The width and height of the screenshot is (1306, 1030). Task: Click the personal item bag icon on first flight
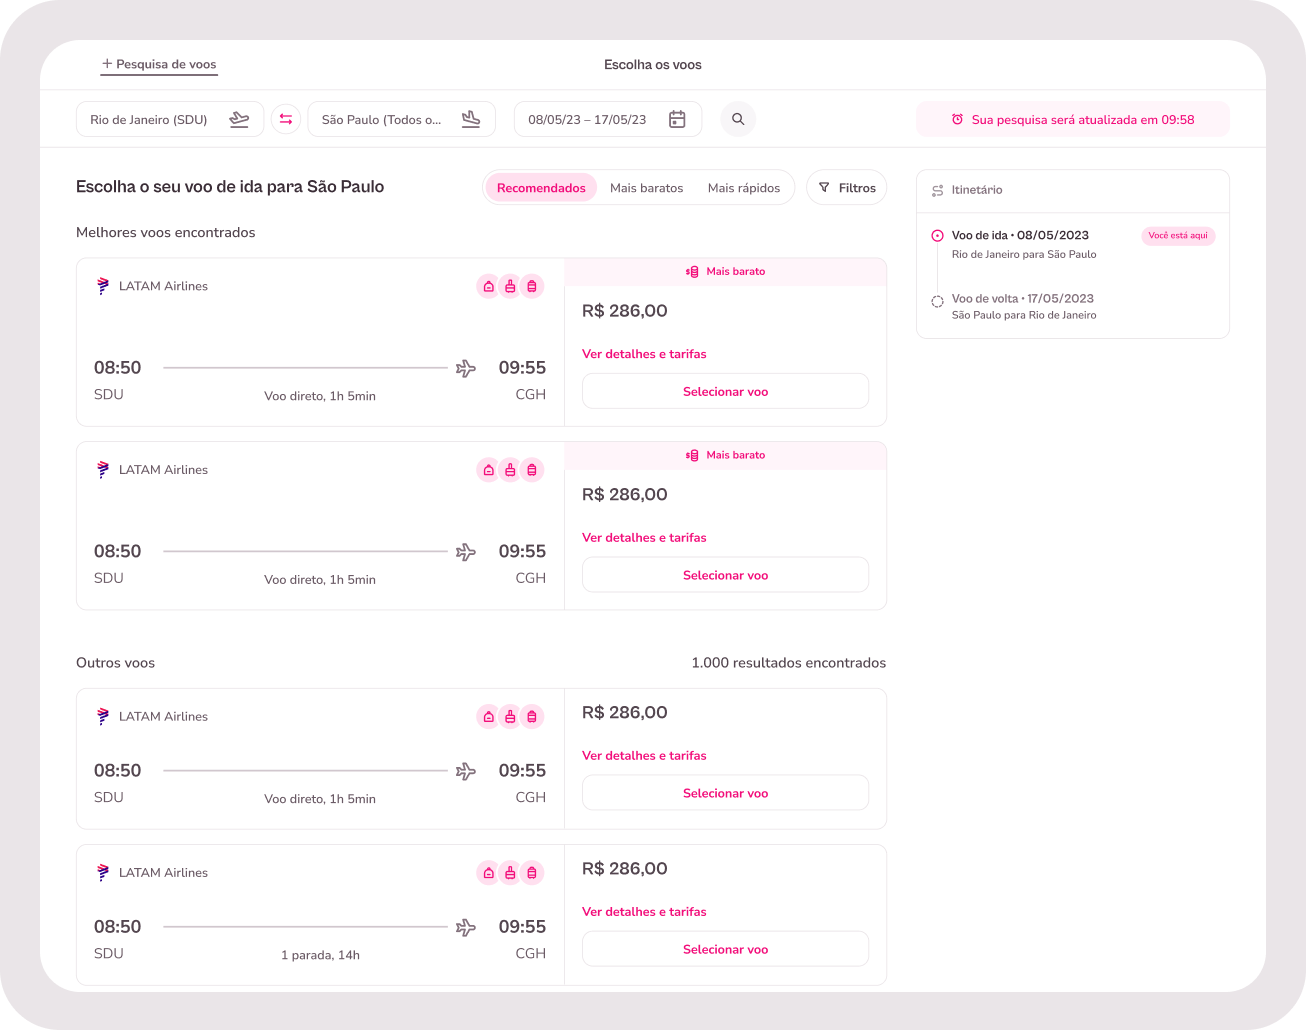coord(488,286)
